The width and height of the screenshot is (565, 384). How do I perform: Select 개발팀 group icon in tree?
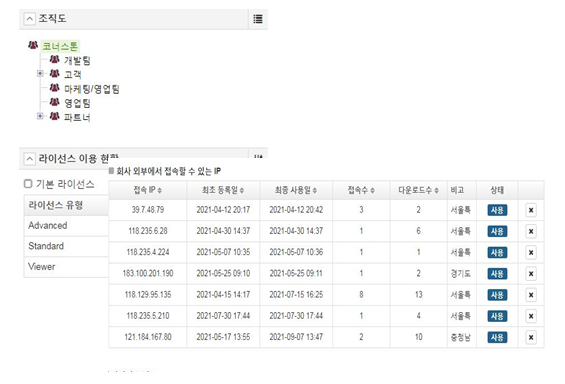[x=54, y=59]
